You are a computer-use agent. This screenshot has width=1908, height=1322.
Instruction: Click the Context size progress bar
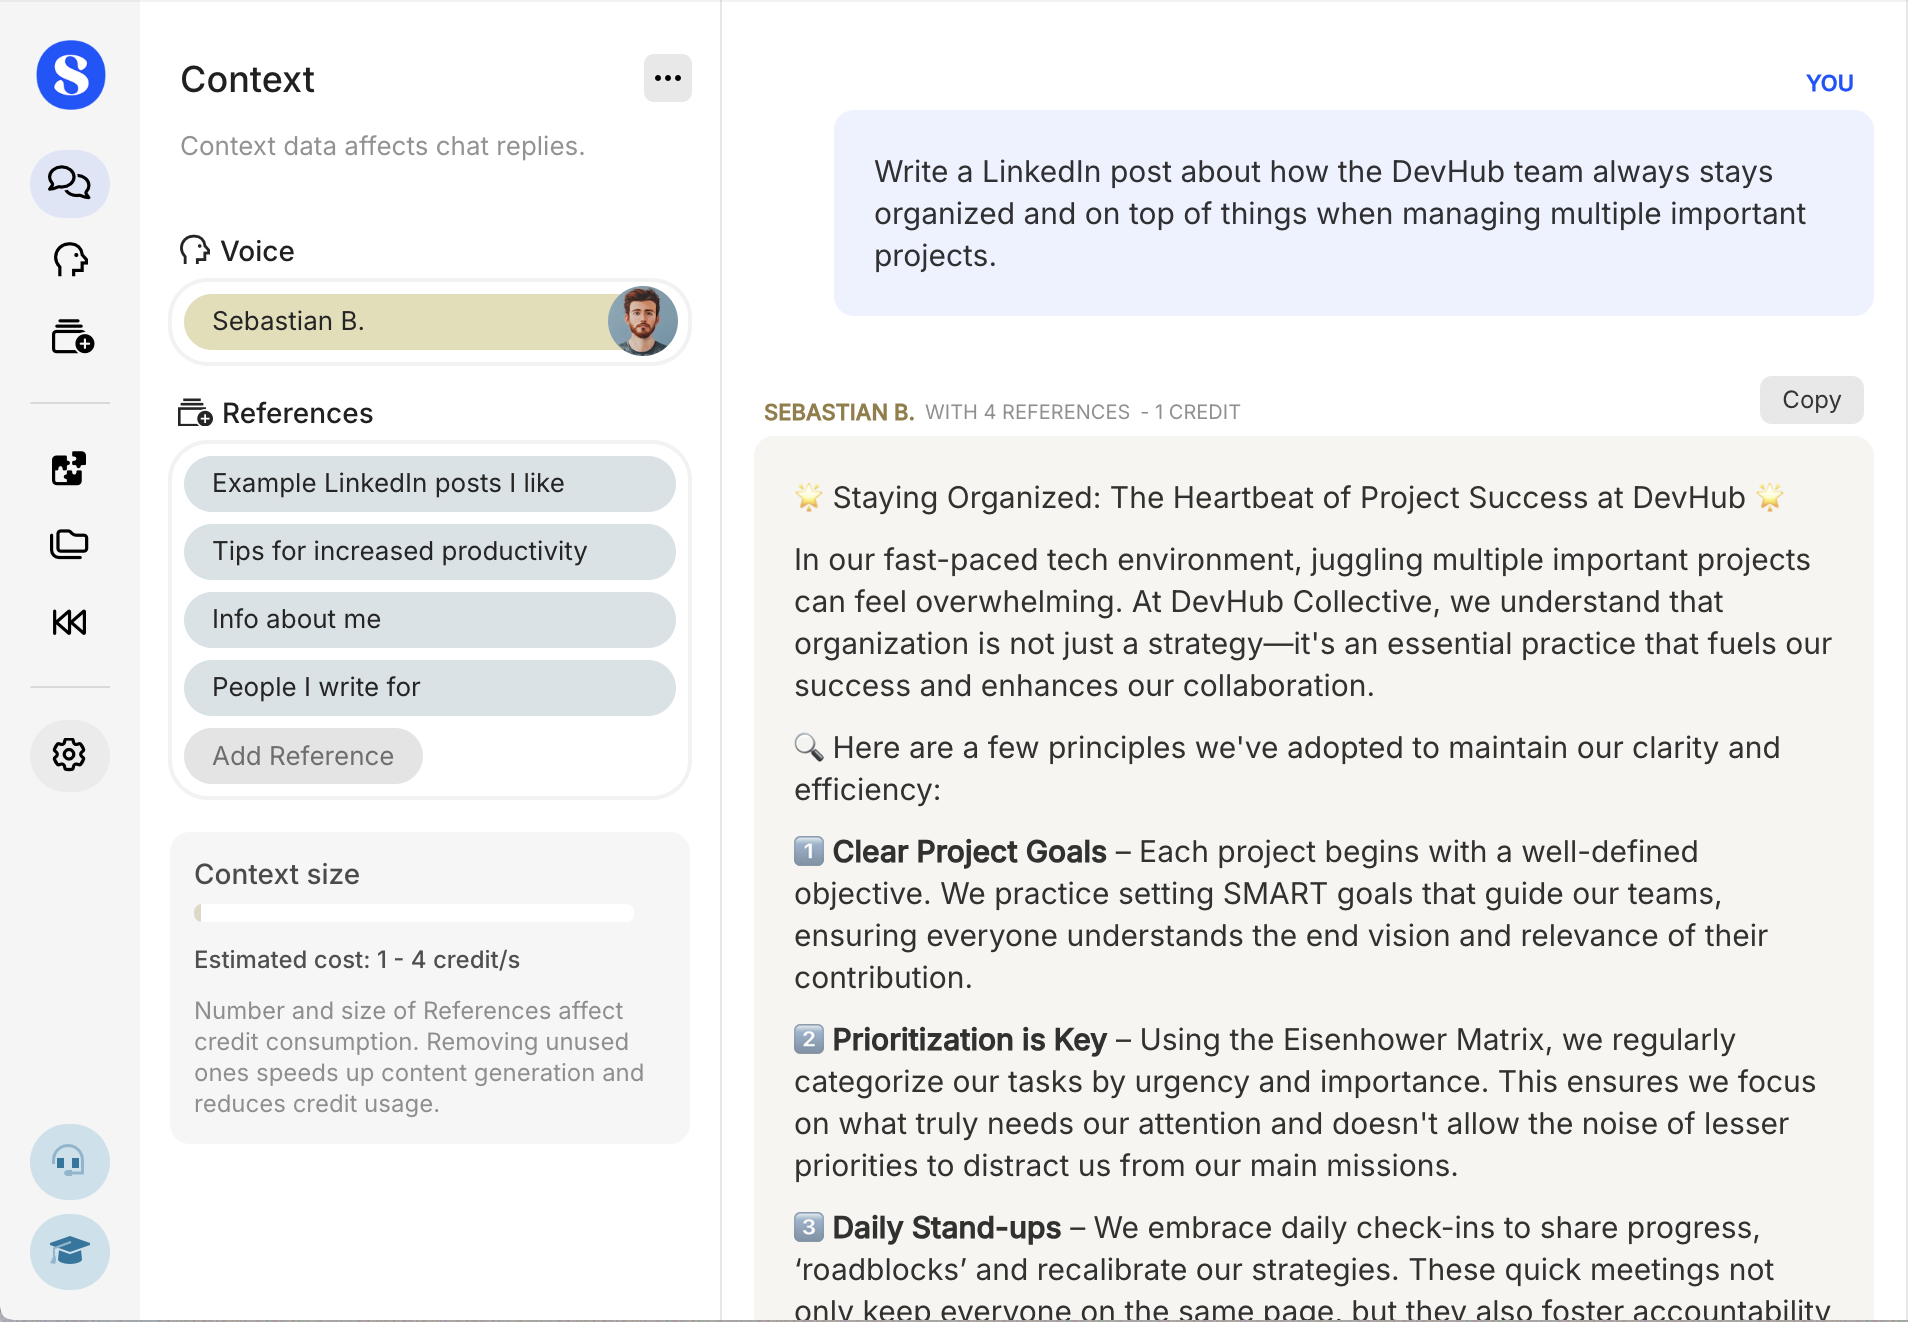tap(414, 913)
